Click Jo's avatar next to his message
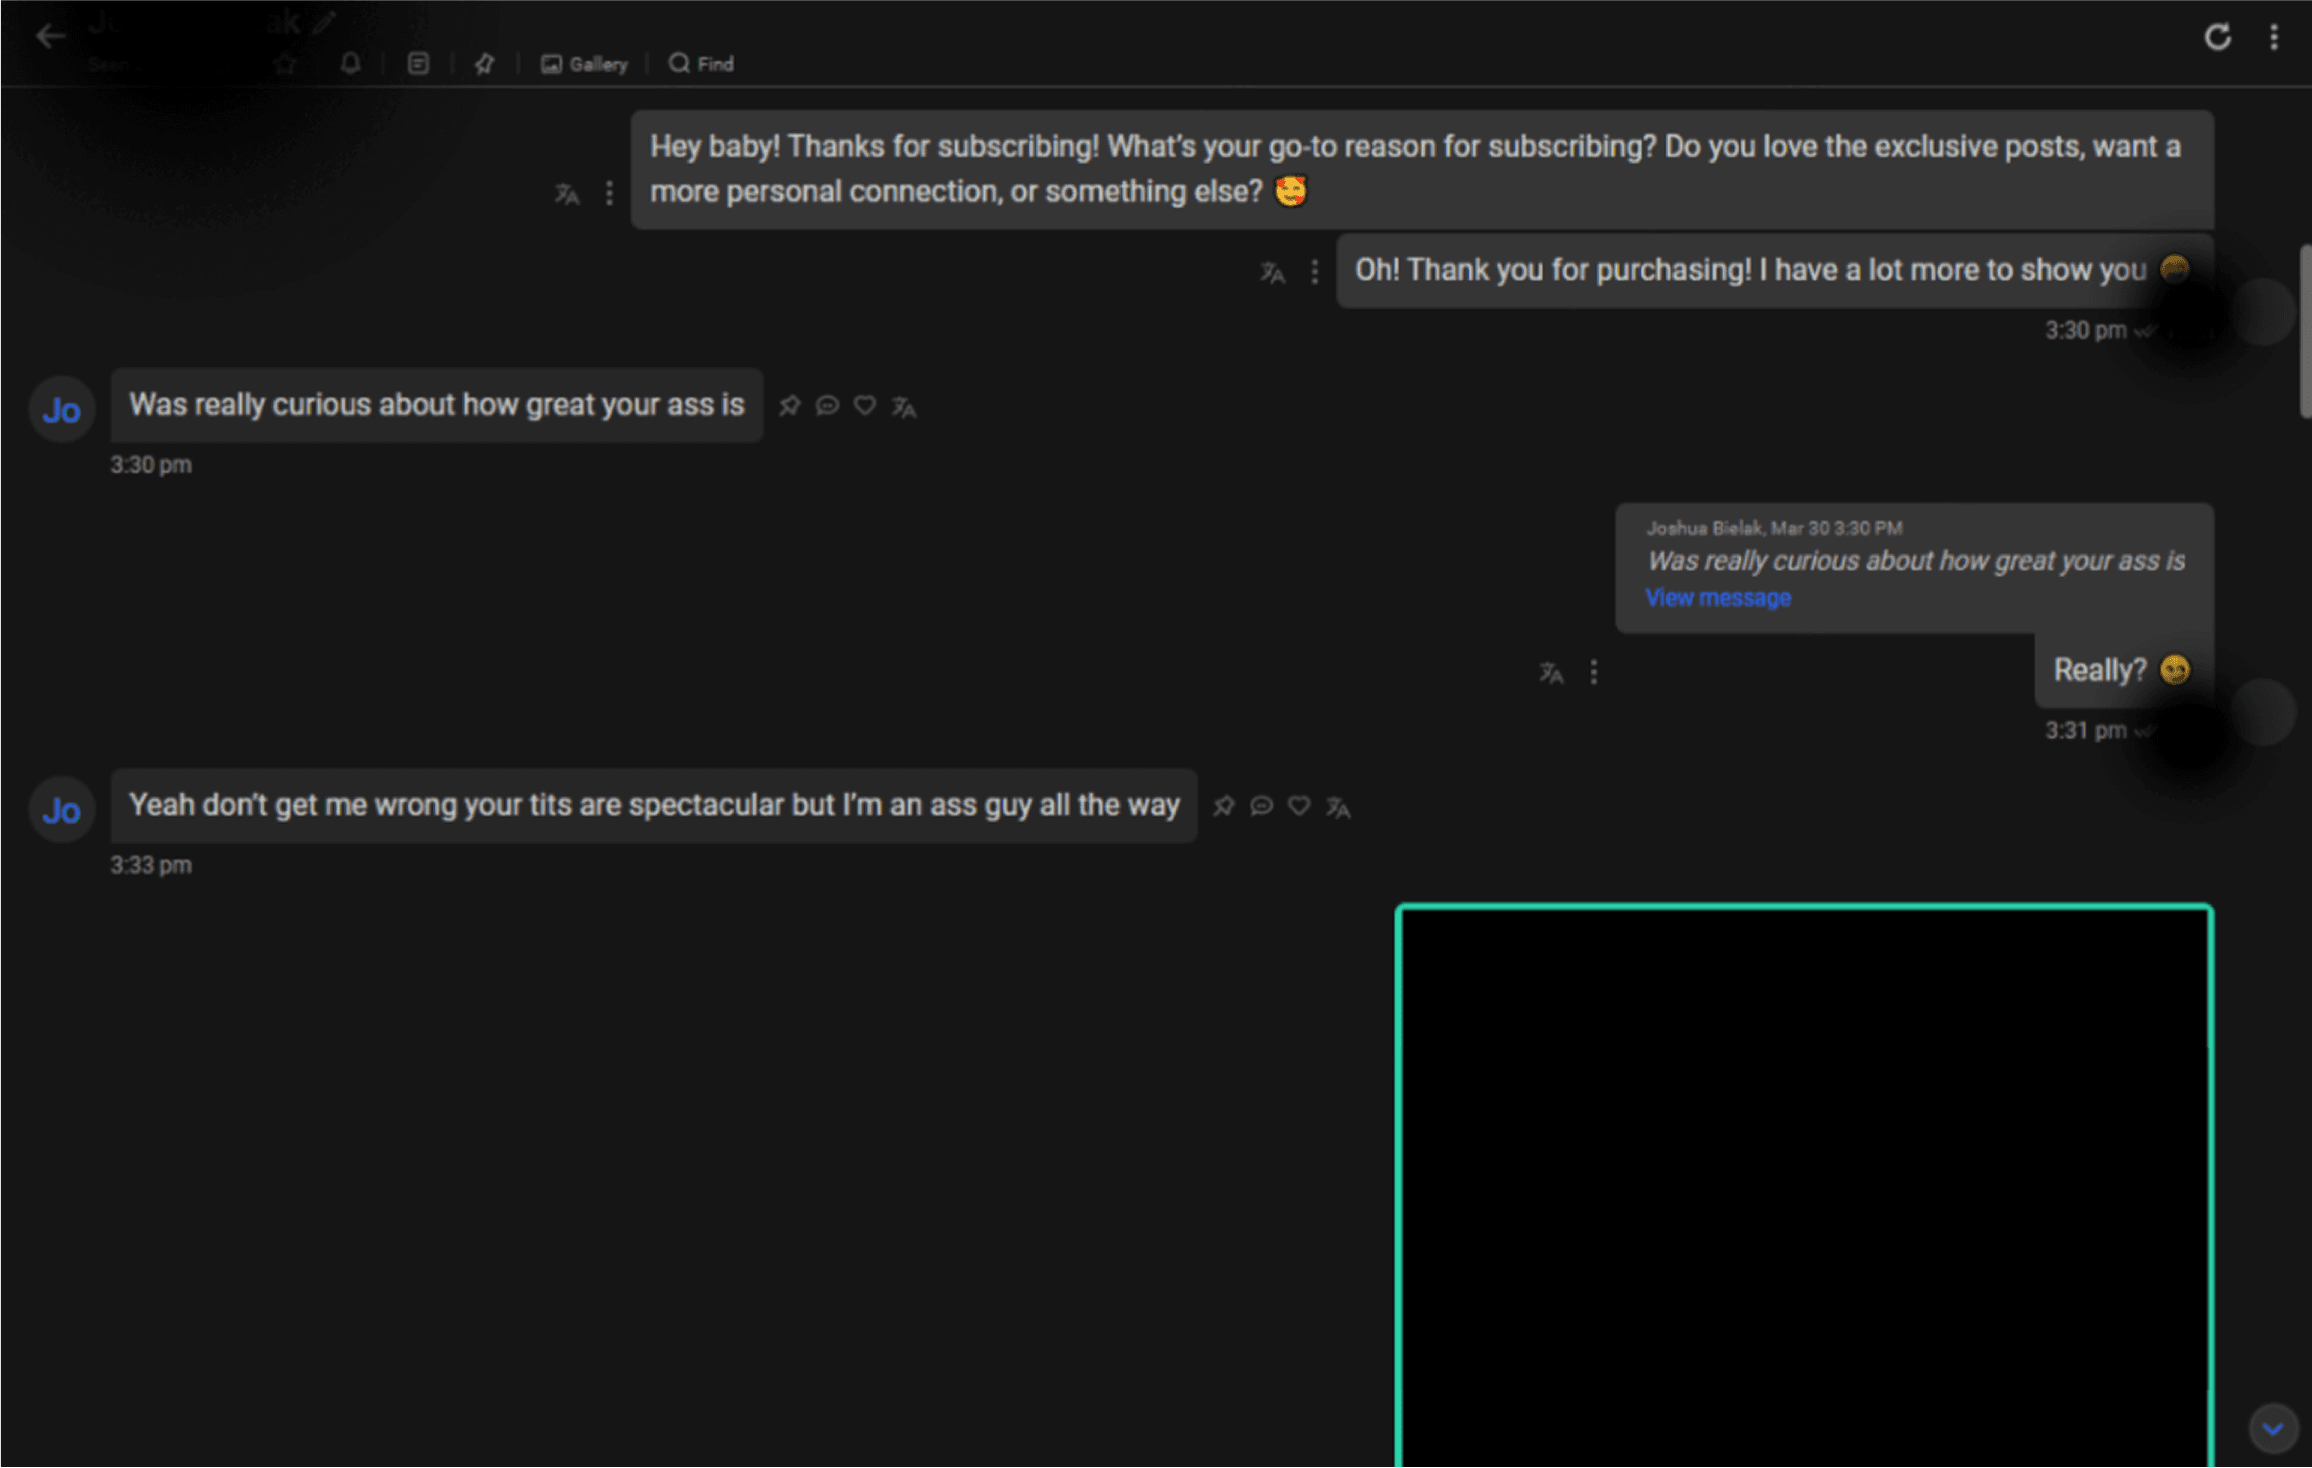This screenshot has width=2312, height=1468. 60,409
